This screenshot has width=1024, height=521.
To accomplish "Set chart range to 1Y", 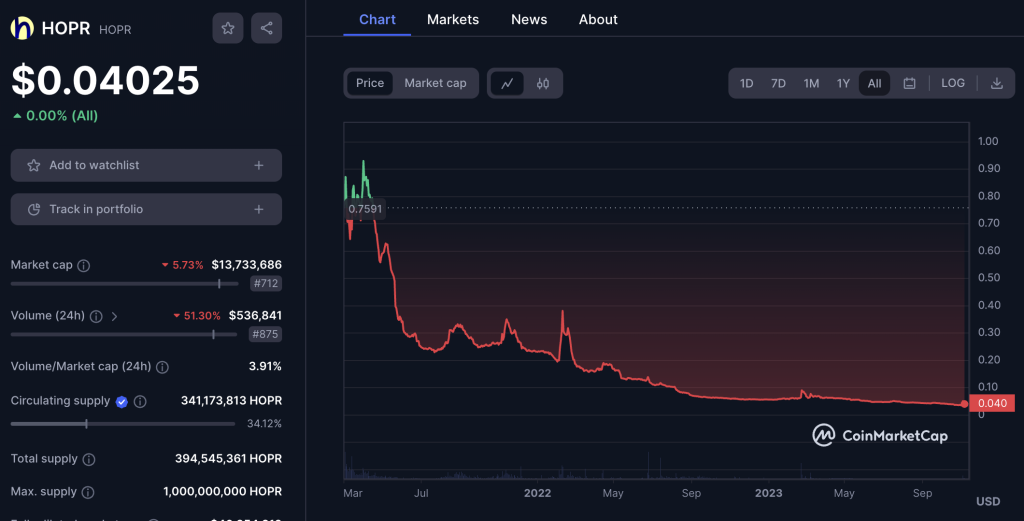I will pos(843,84).
